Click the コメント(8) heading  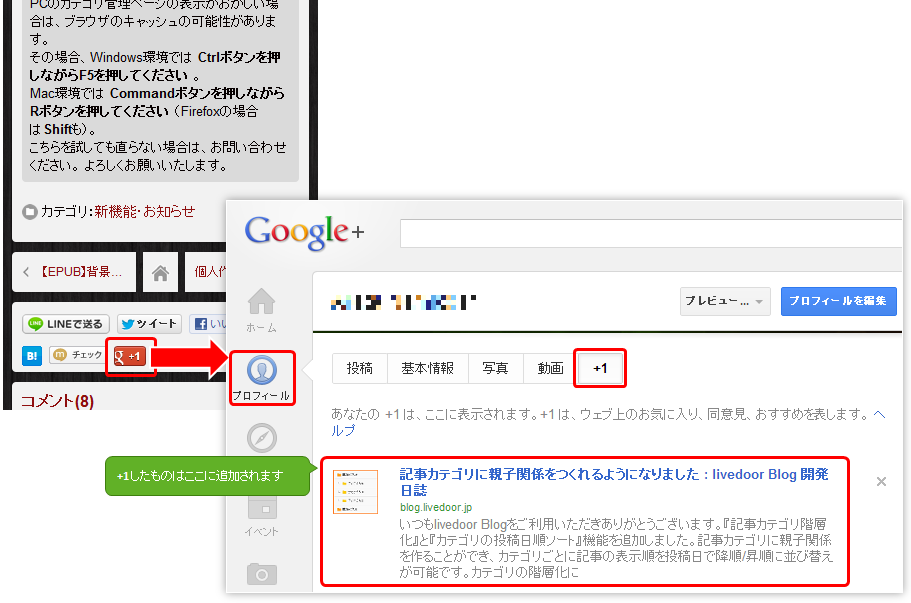pyautogui.click(x=58, y=401)
